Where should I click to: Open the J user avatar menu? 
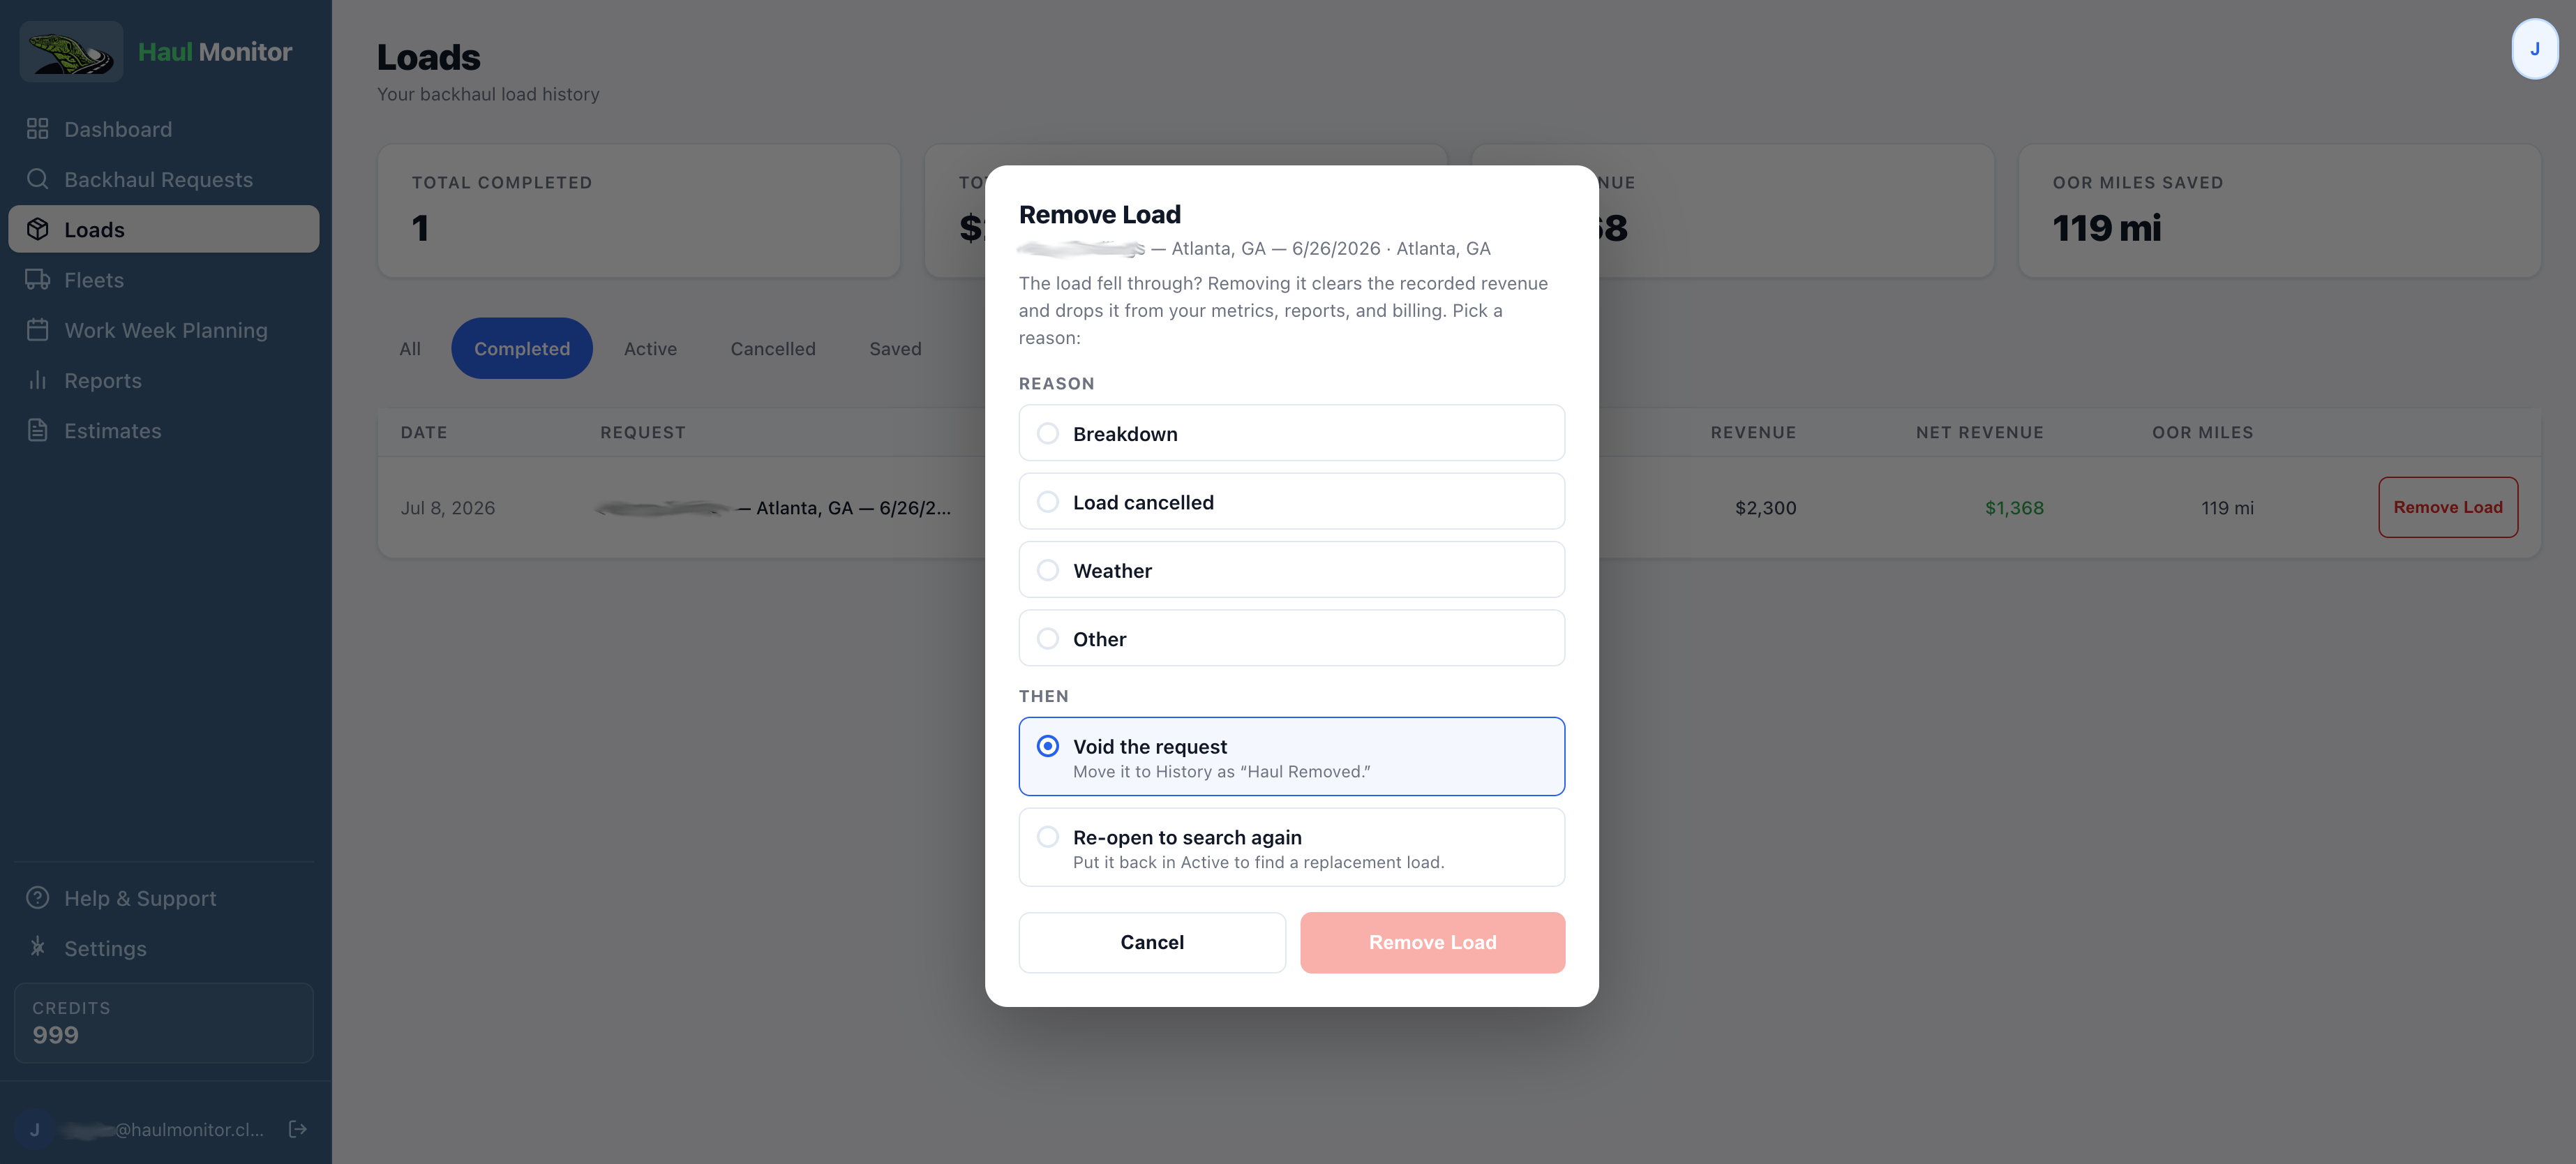[x=2533, y=49]
